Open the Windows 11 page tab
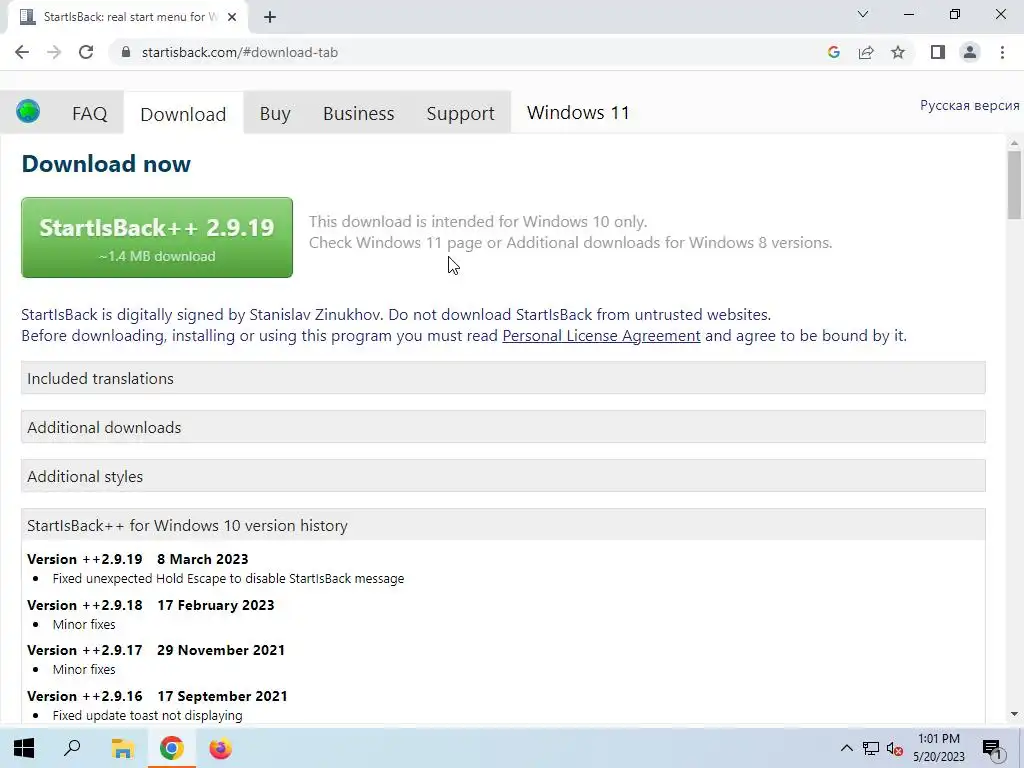The height and width of the screenshot is (768, 1024). point(578,112)
